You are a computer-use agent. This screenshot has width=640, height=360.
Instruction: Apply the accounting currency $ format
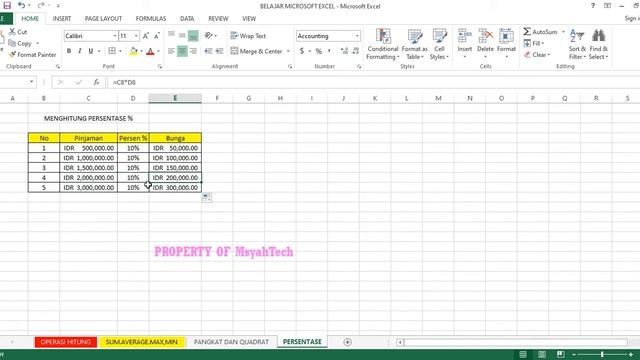coord(302,51)
